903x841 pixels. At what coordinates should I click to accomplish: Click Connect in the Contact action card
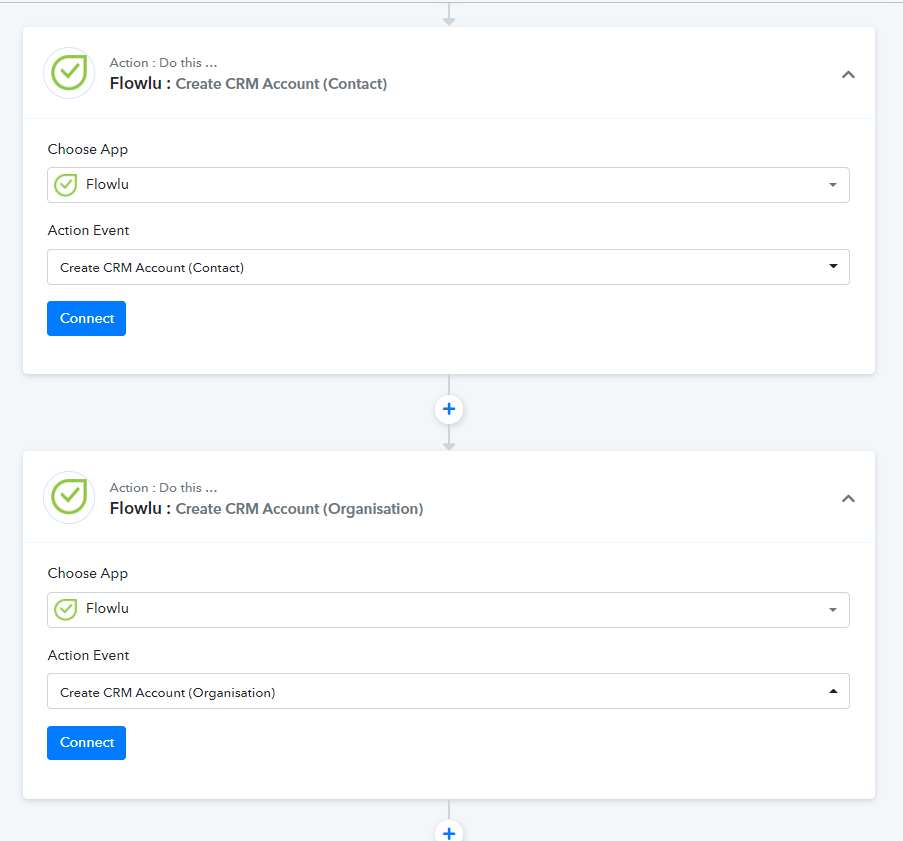[86, 319]
